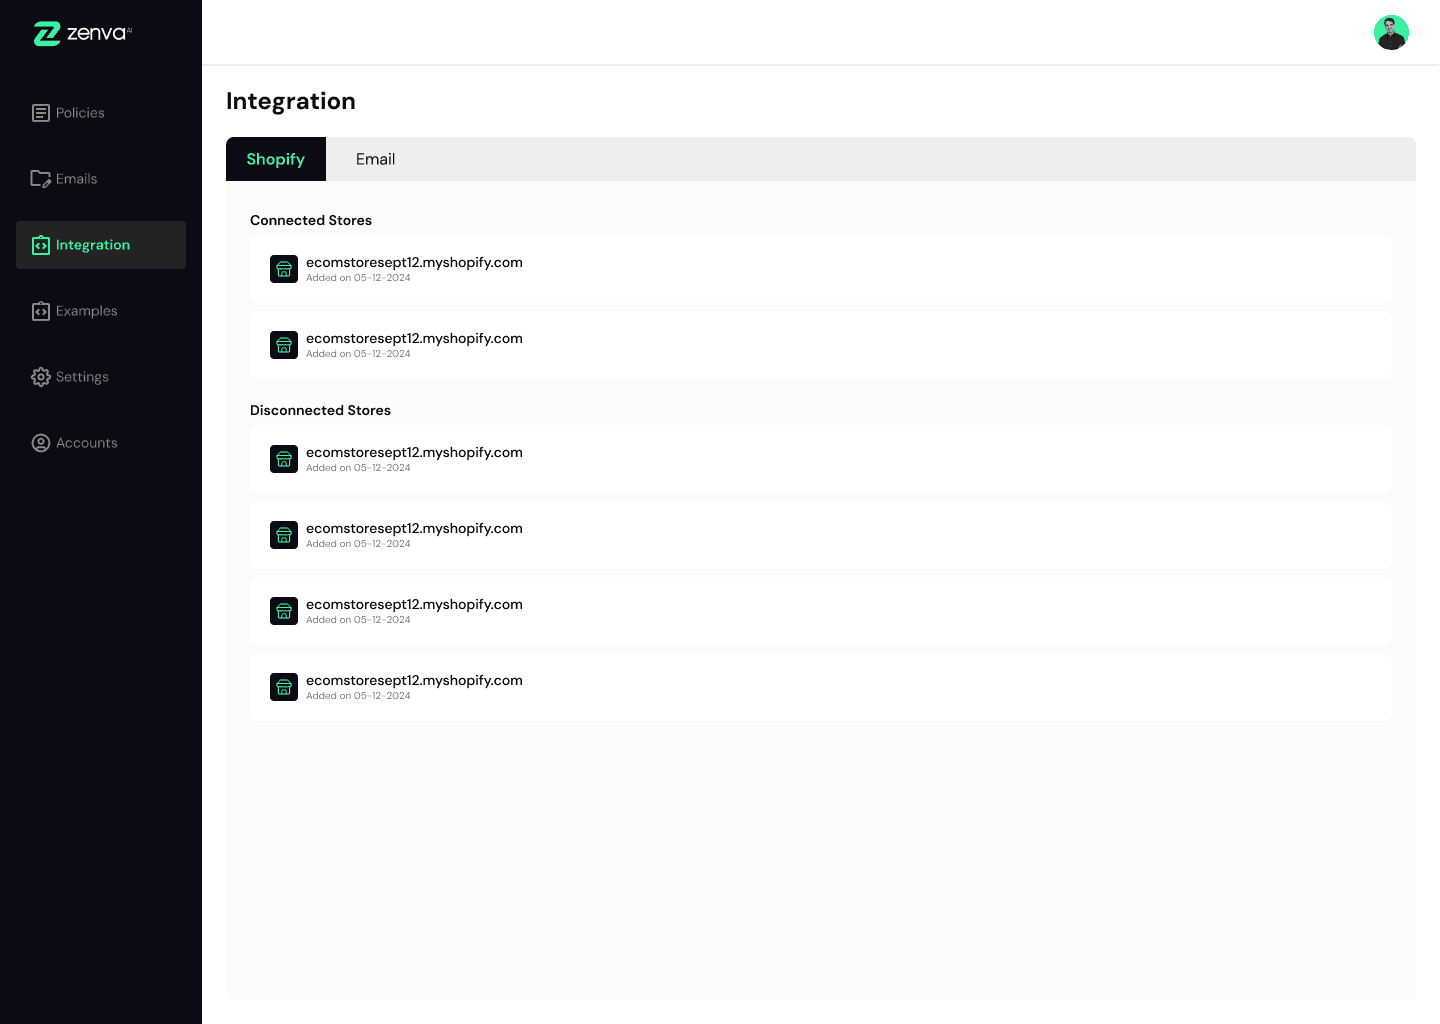
Task: Select the second connected store's domain name
Action: (414, 338)
